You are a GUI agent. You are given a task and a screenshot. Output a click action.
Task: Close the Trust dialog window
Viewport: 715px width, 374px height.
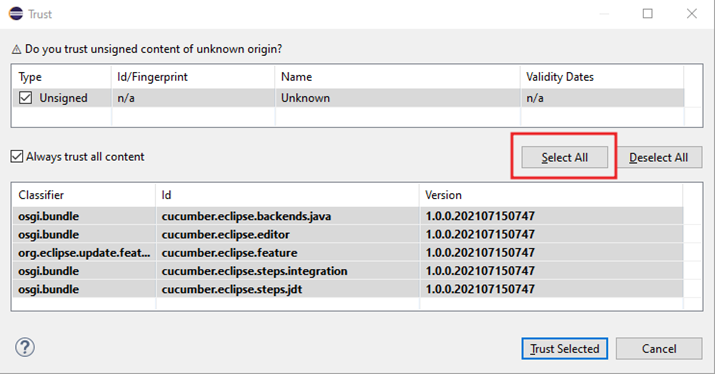(692, 14)
